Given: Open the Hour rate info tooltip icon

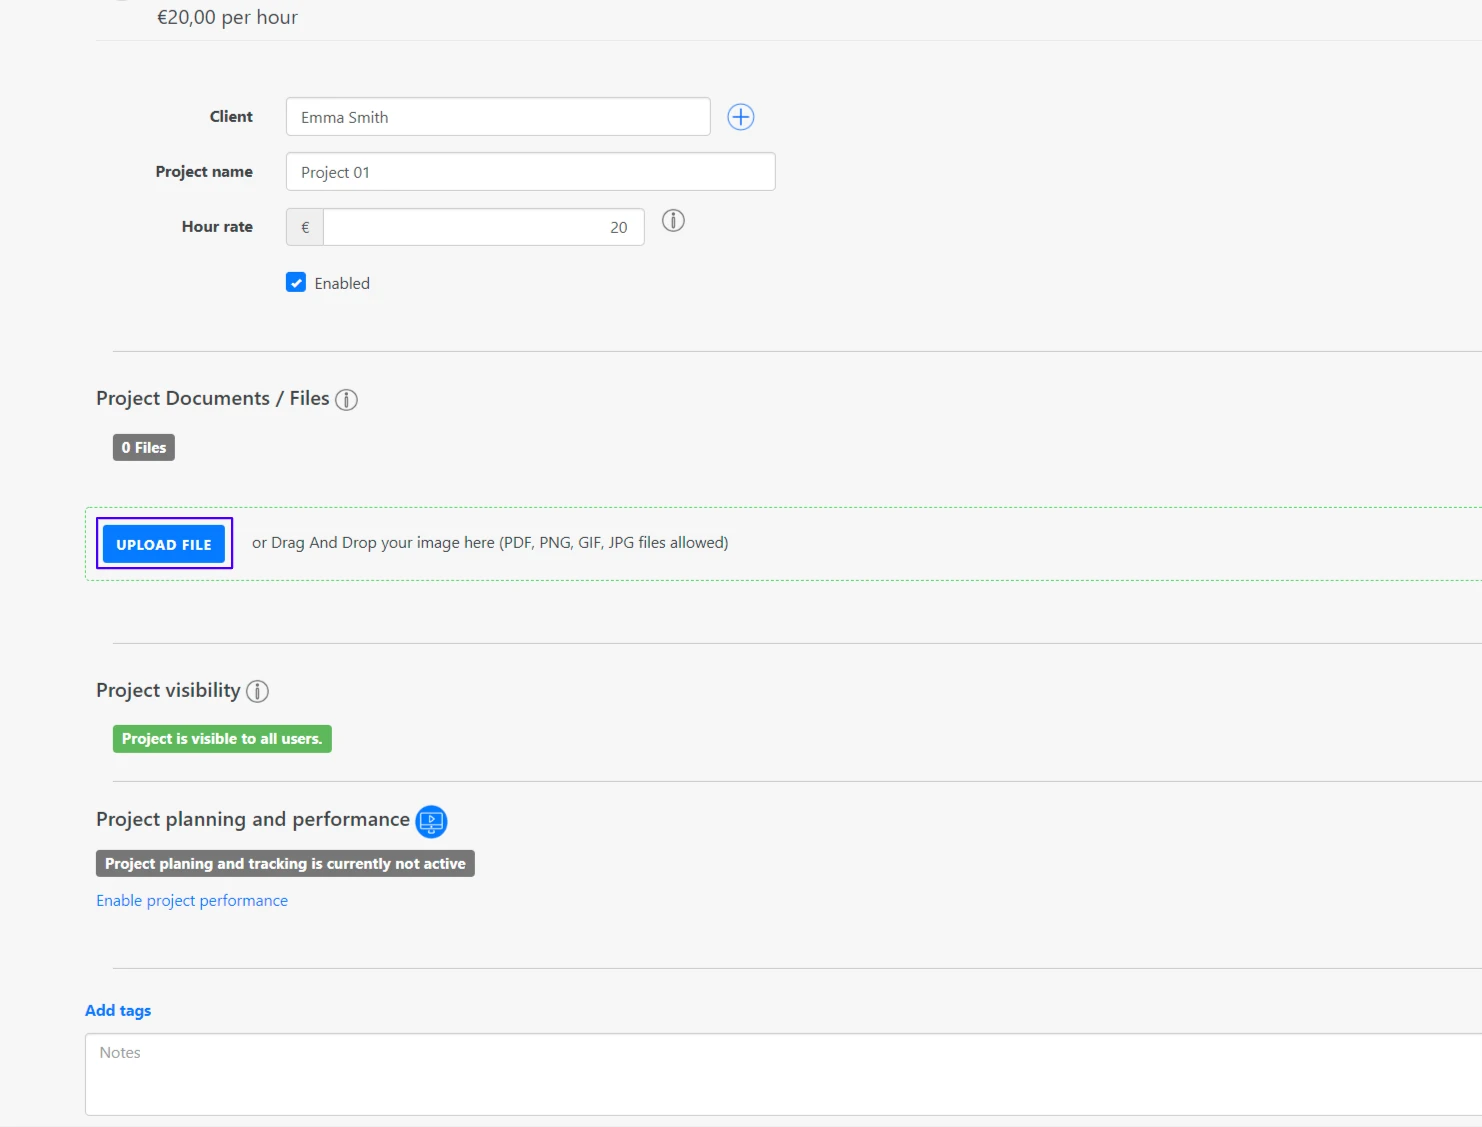Looking at the screenshot, I should pos(672,221).
